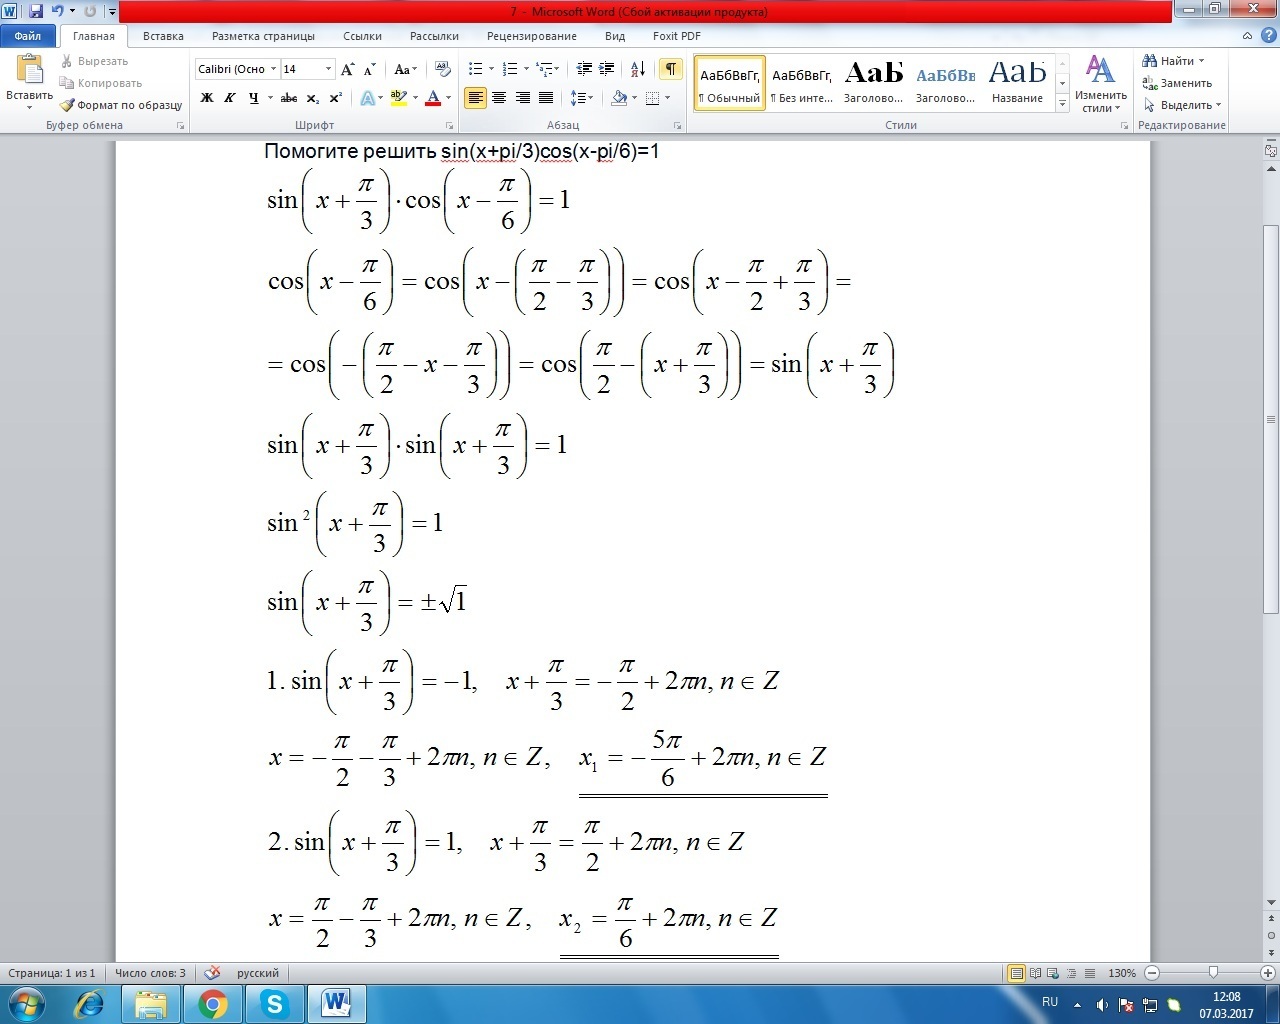1280x1024 pixels.
Task: Click the русский language indicator
Action: (258, 973)
